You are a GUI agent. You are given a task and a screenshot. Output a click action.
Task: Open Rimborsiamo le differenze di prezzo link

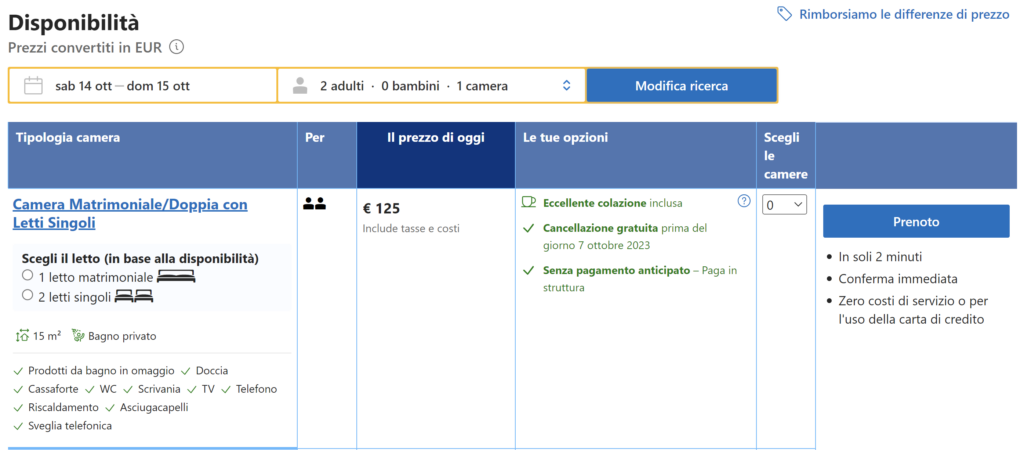pyautogui.click(x=904, y=14)
